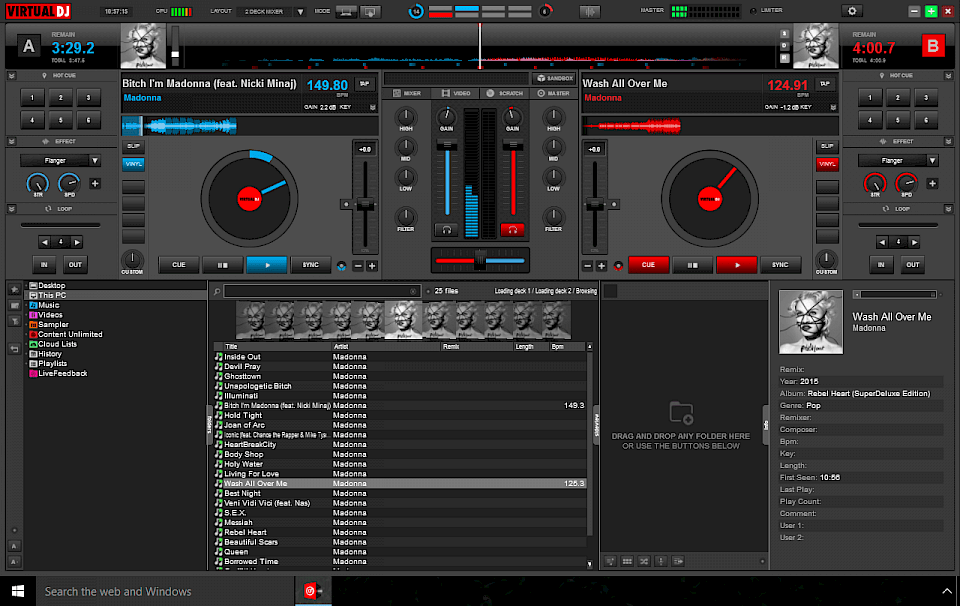Click deck A blue volume fader
This screenshot has width=960, height=606.
(447, 146)
